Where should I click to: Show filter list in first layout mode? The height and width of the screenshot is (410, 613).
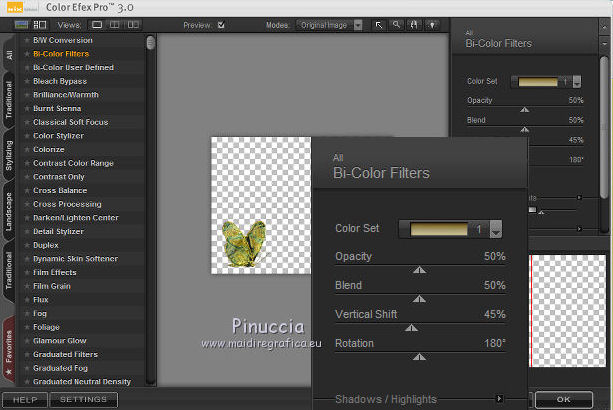[23, 24]
